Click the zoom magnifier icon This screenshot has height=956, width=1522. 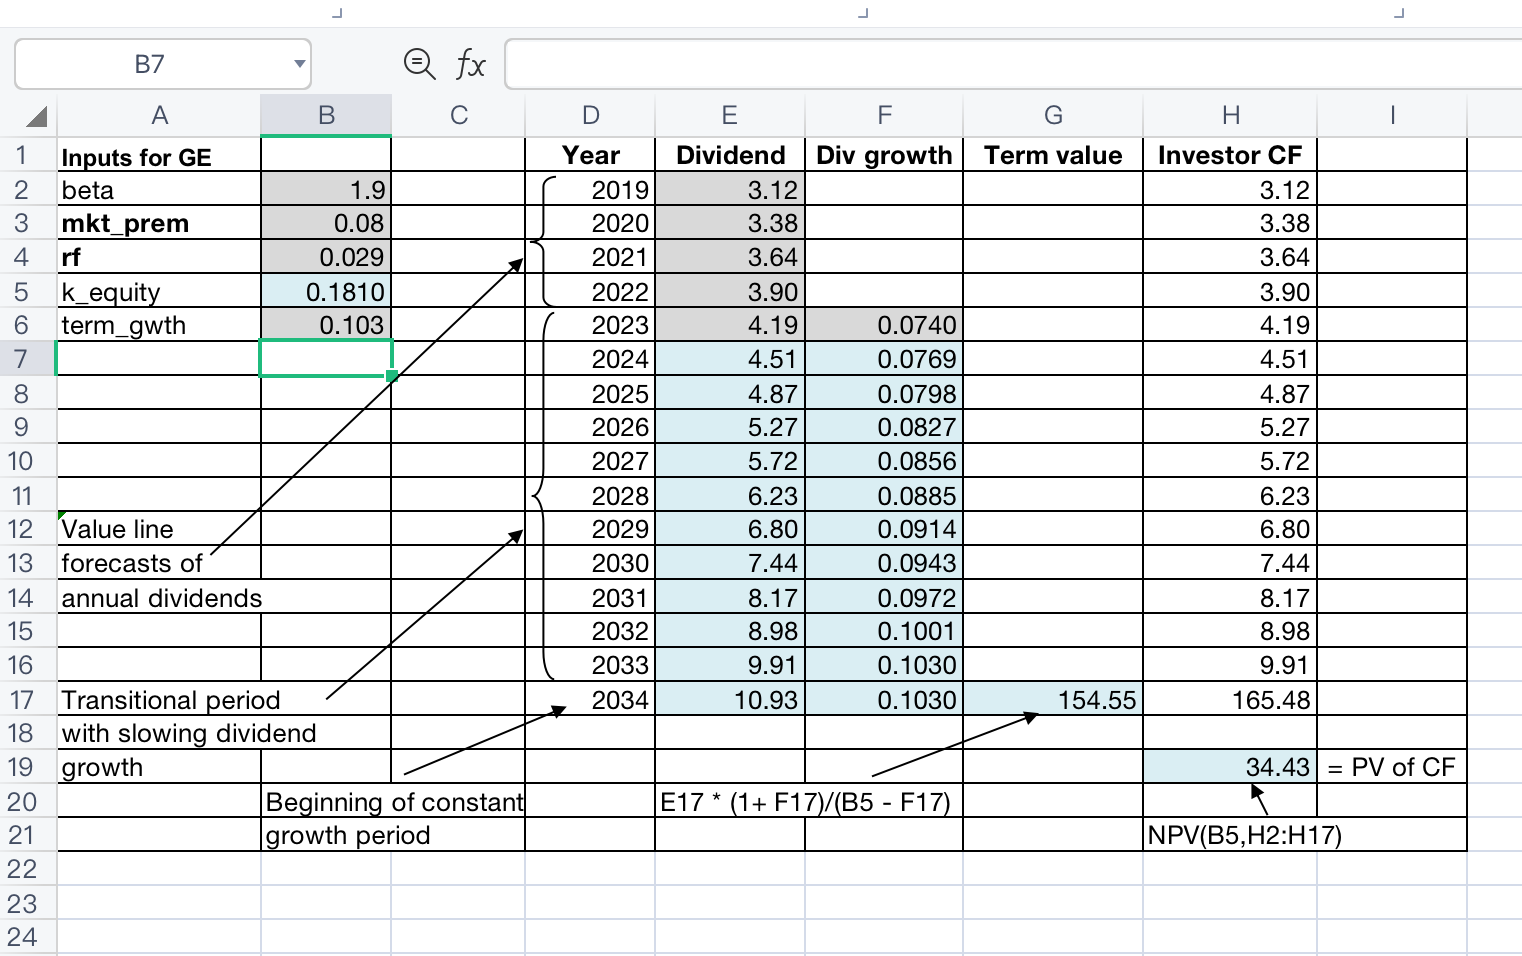click(x=419, y=64)
